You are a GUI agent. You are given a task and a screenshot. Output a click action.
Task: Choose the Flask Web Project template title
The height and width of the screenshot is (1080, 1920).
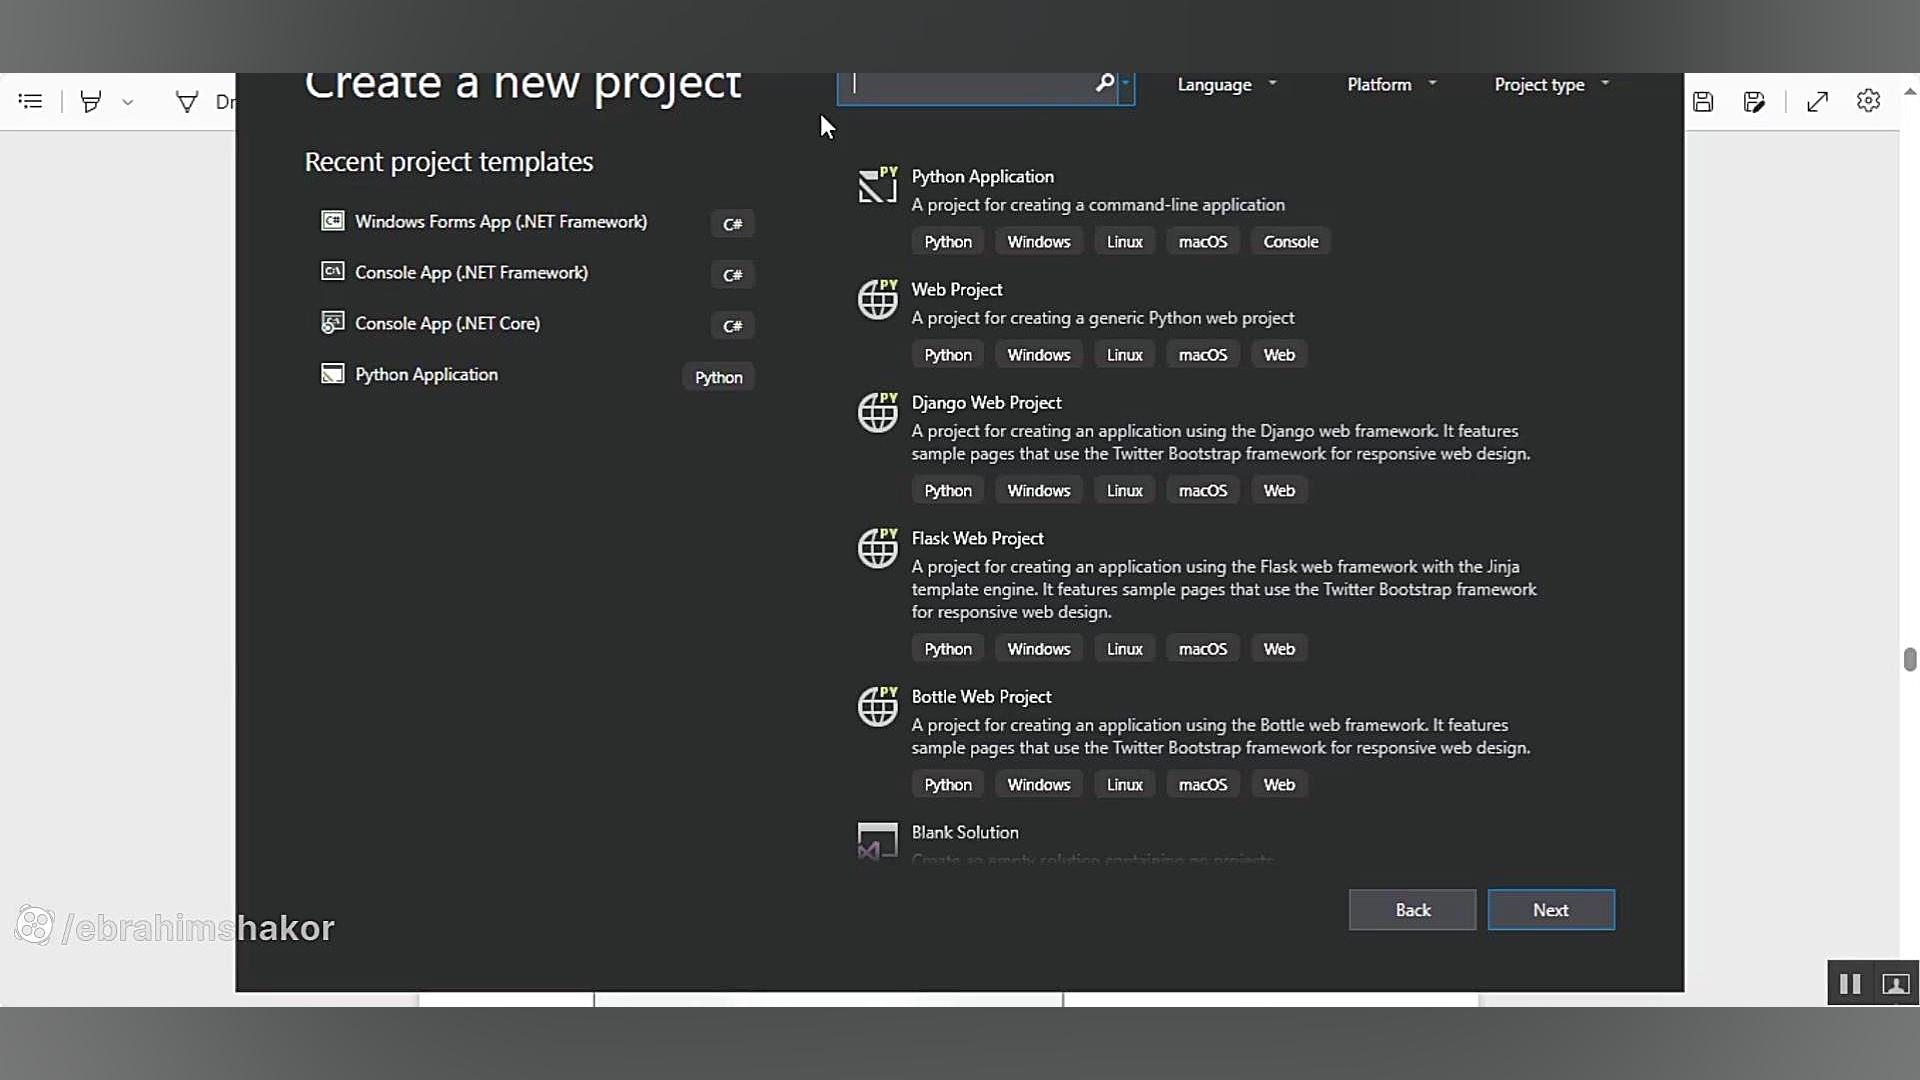(977, 539)
